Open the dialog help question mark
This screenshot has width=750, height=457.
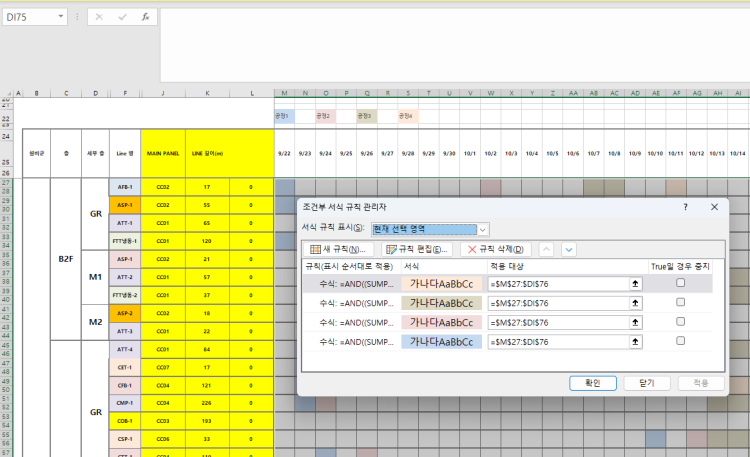coord(685,207)
